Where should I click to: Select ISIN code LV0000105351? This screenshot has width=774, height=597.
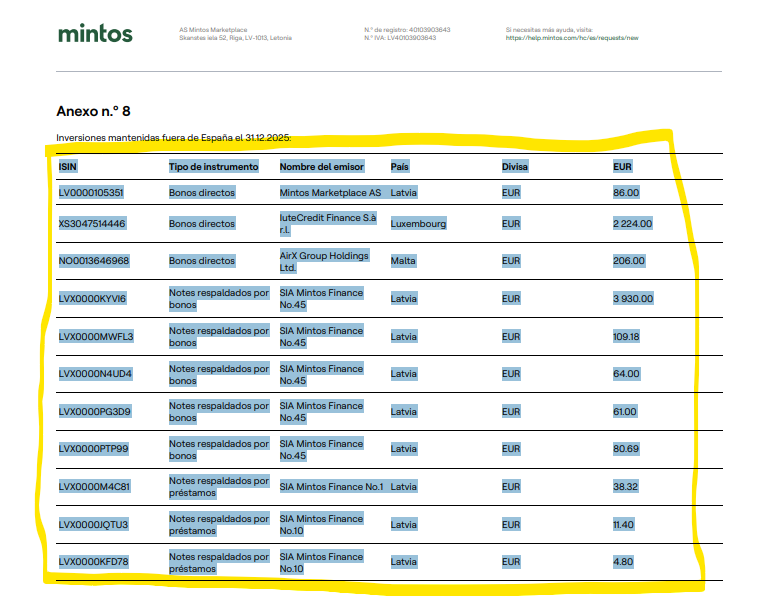pyautogui.click(x=91, y=192)
